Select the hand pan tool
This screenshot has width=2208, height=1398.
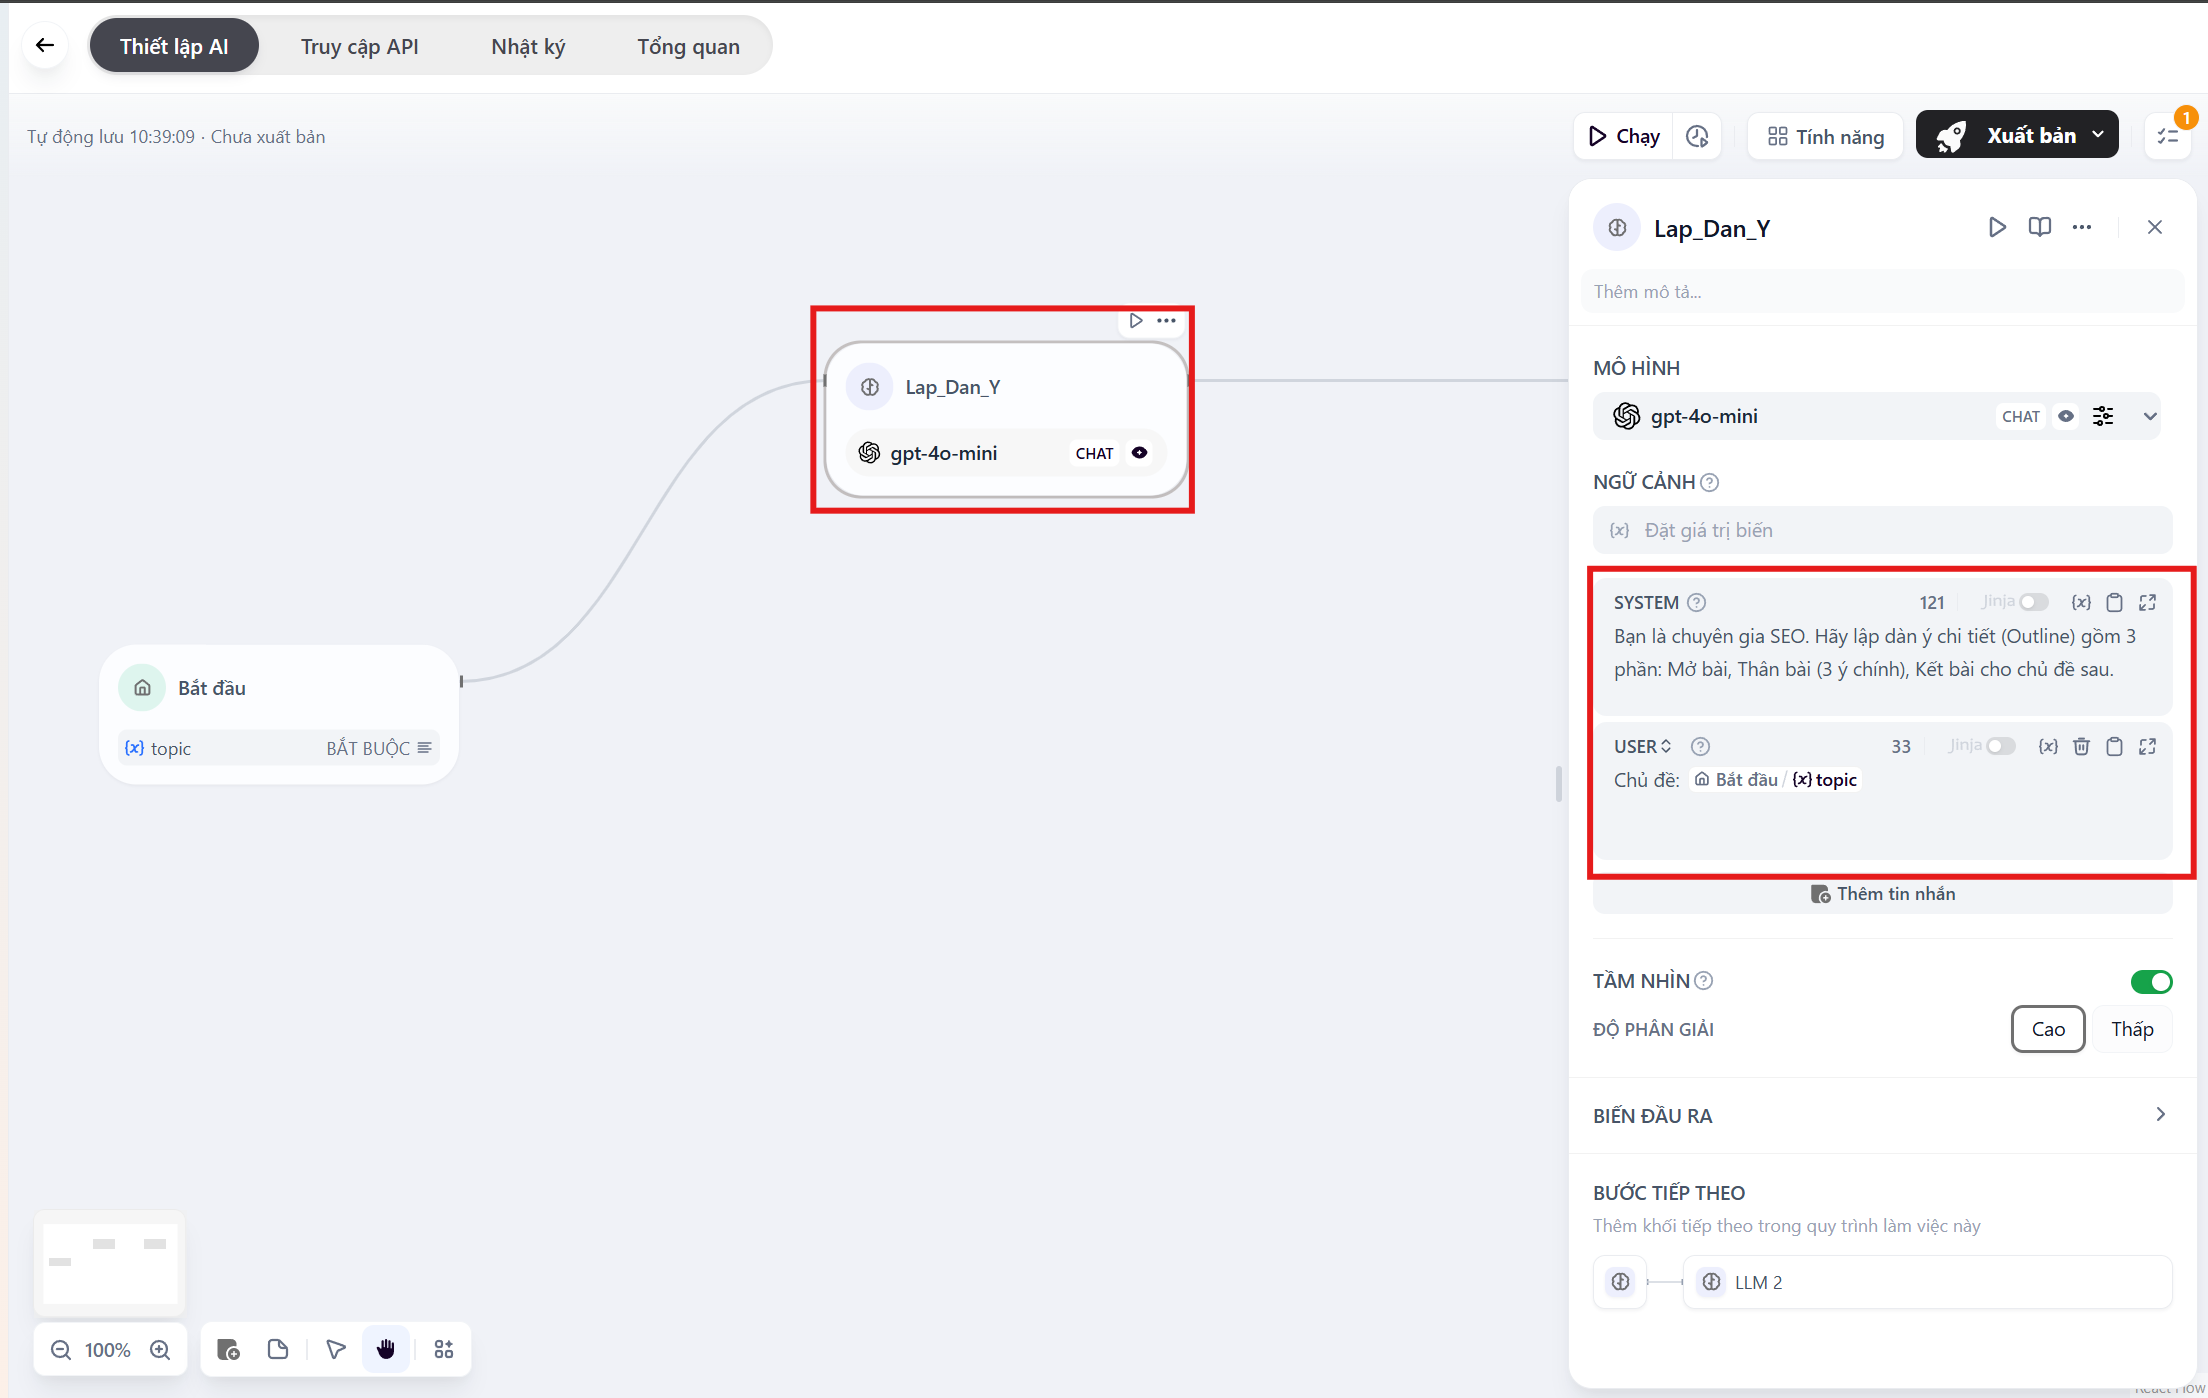pos(386,1349)
